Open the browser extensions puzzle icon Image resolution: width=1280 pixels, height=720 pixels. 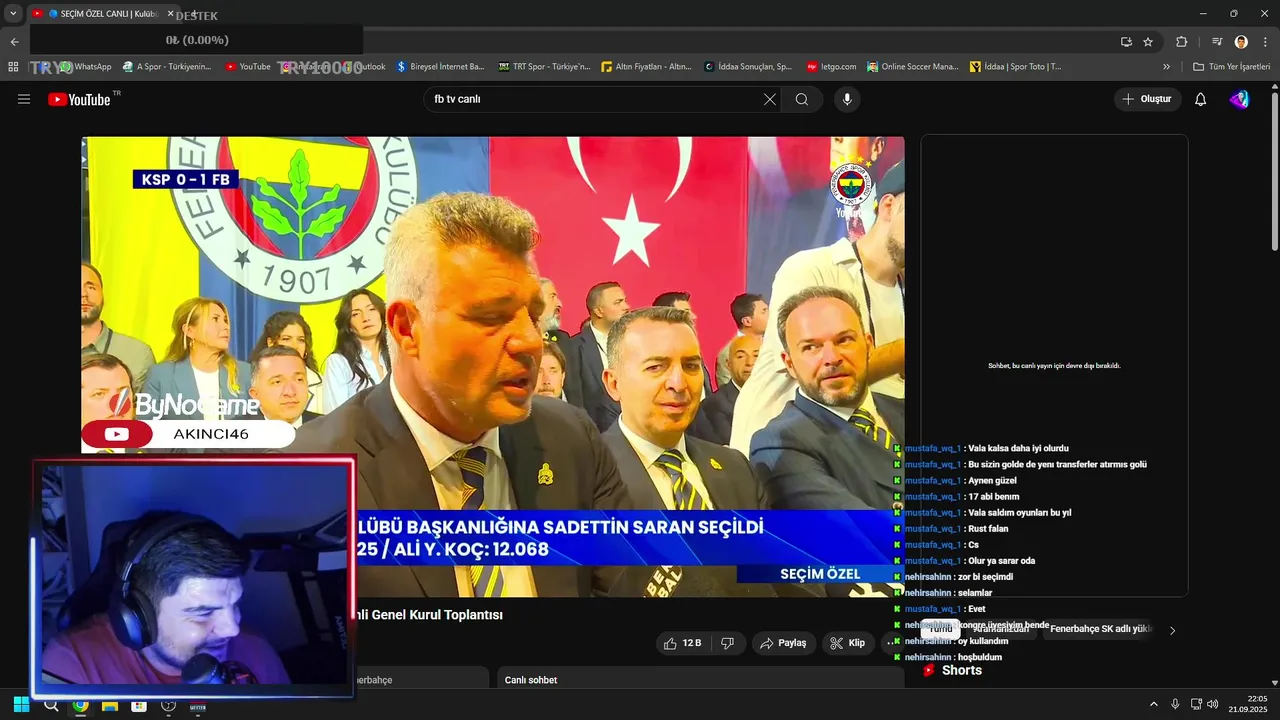point(1181,42)
